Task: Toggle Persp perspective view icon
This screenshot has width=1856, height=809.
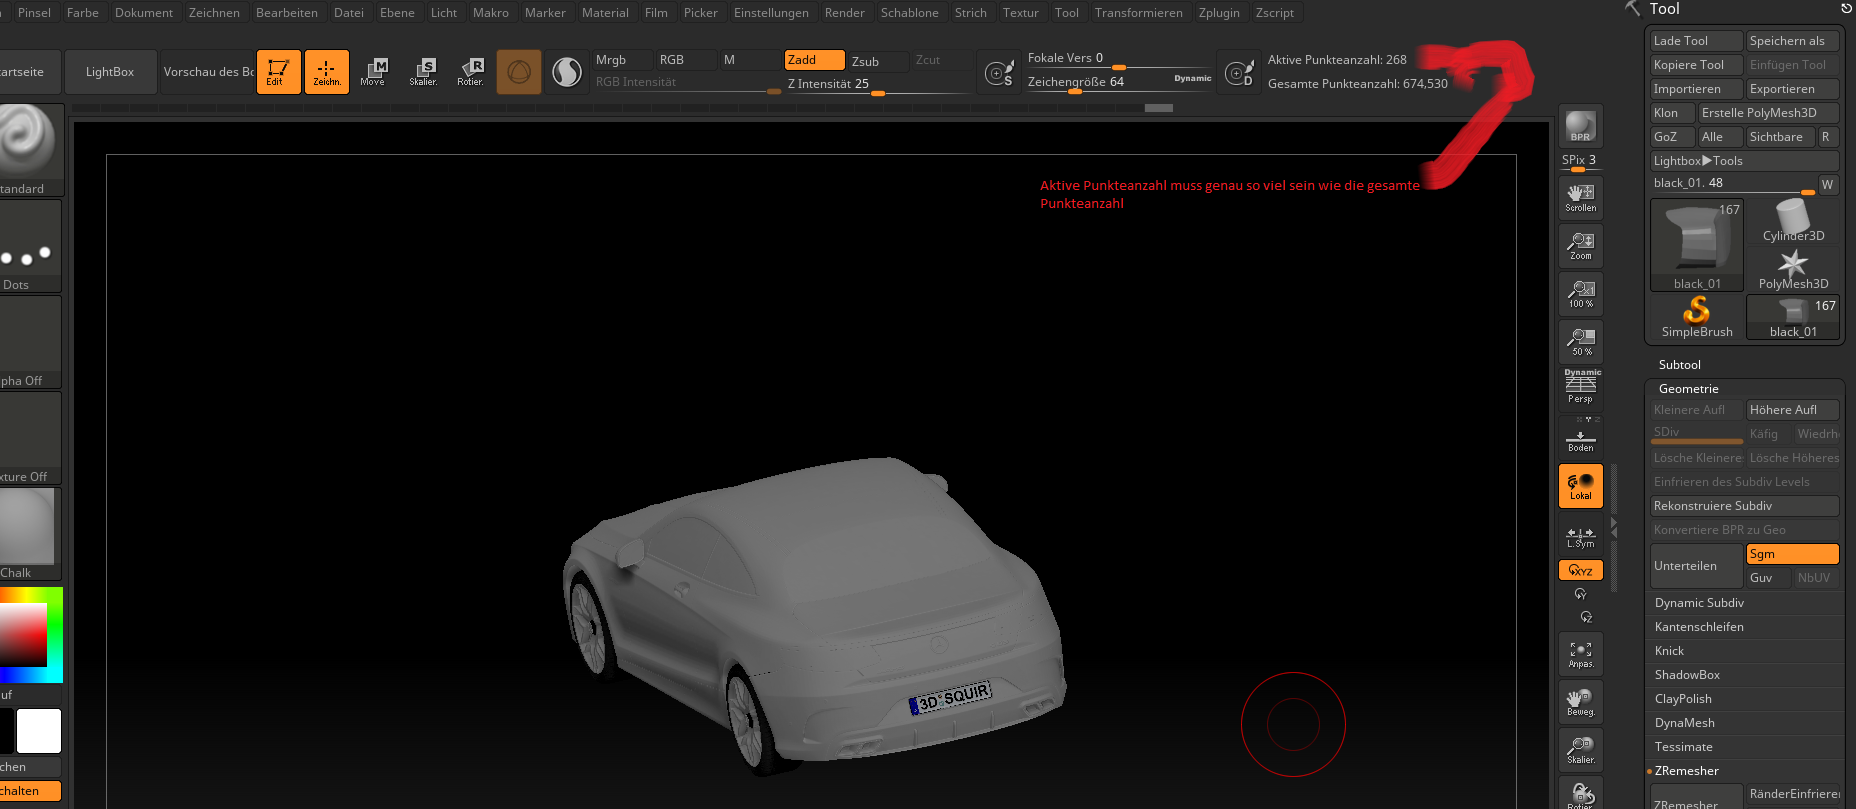Action: coord(1581,389)
